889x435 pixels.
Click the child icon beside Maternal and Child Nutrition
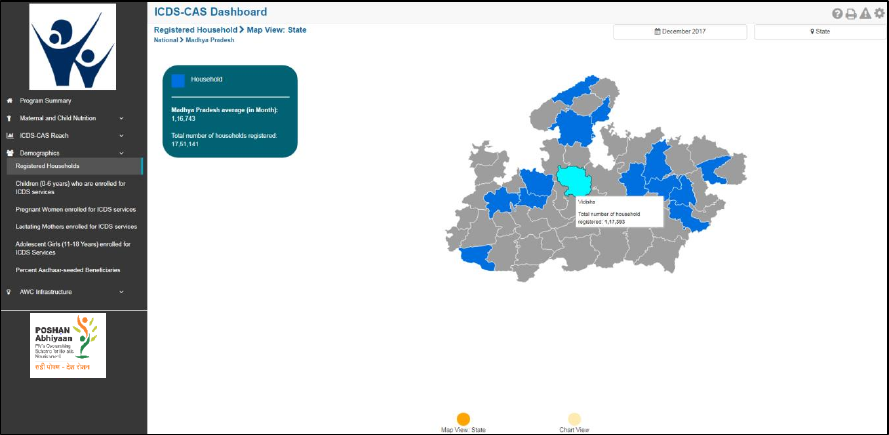[9, 119]
